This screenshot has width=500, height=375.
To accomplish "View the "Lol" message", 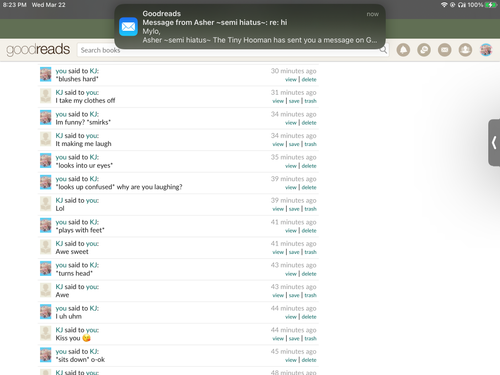I will pyautogui.click(x=278, y=209).
